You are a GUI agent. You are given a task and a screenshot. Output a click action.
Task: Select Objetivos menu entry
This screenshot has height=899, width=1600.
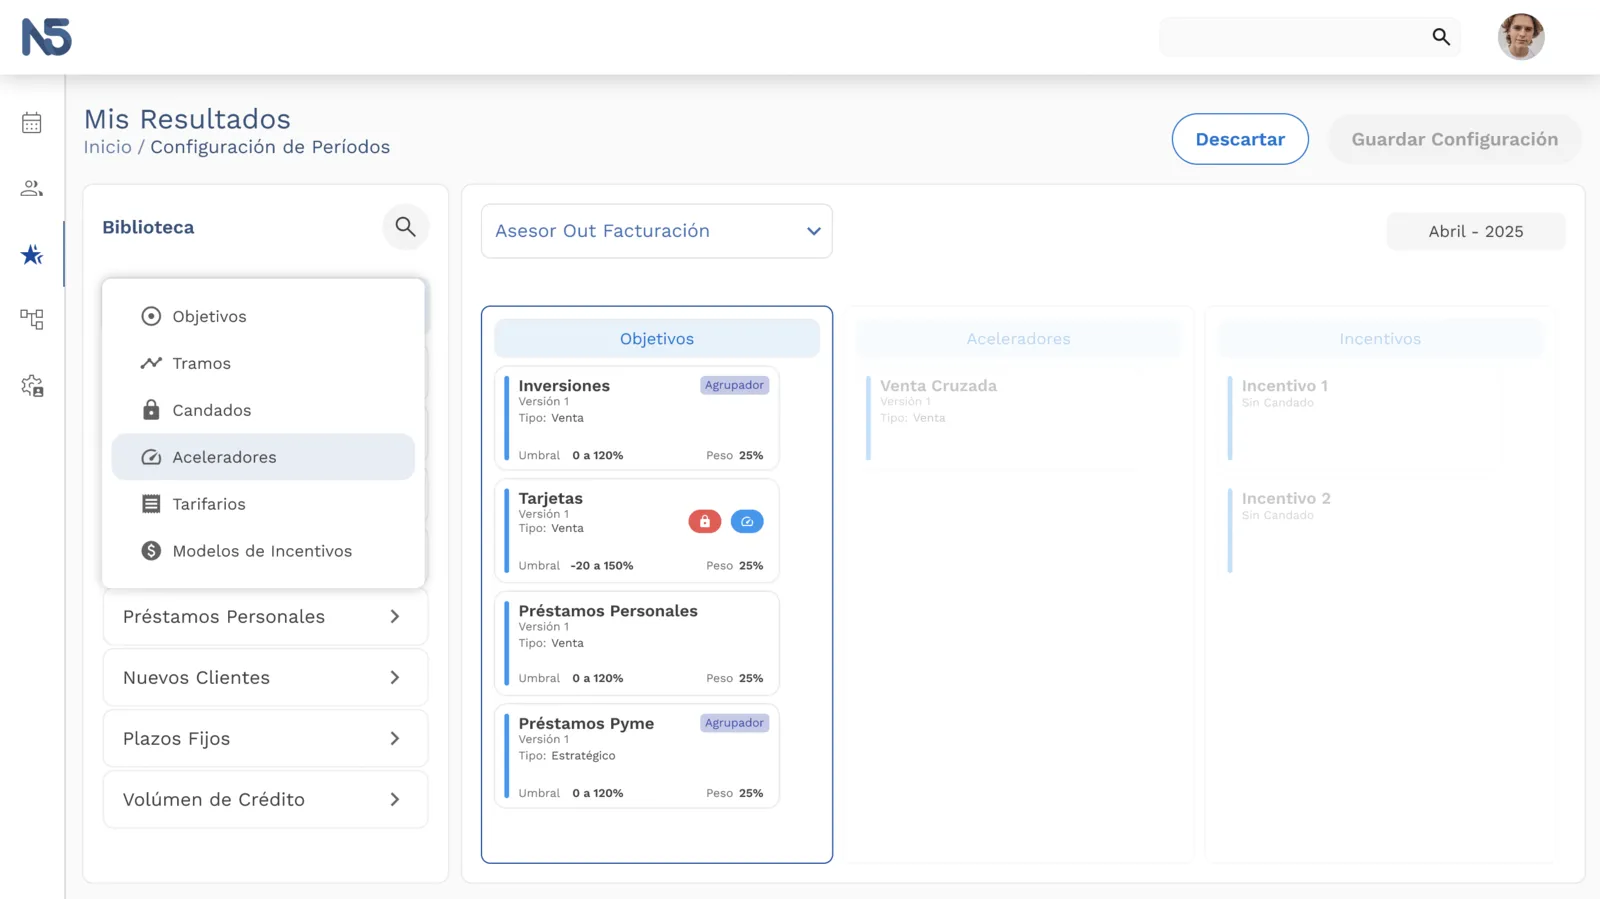tap(263, 316)
